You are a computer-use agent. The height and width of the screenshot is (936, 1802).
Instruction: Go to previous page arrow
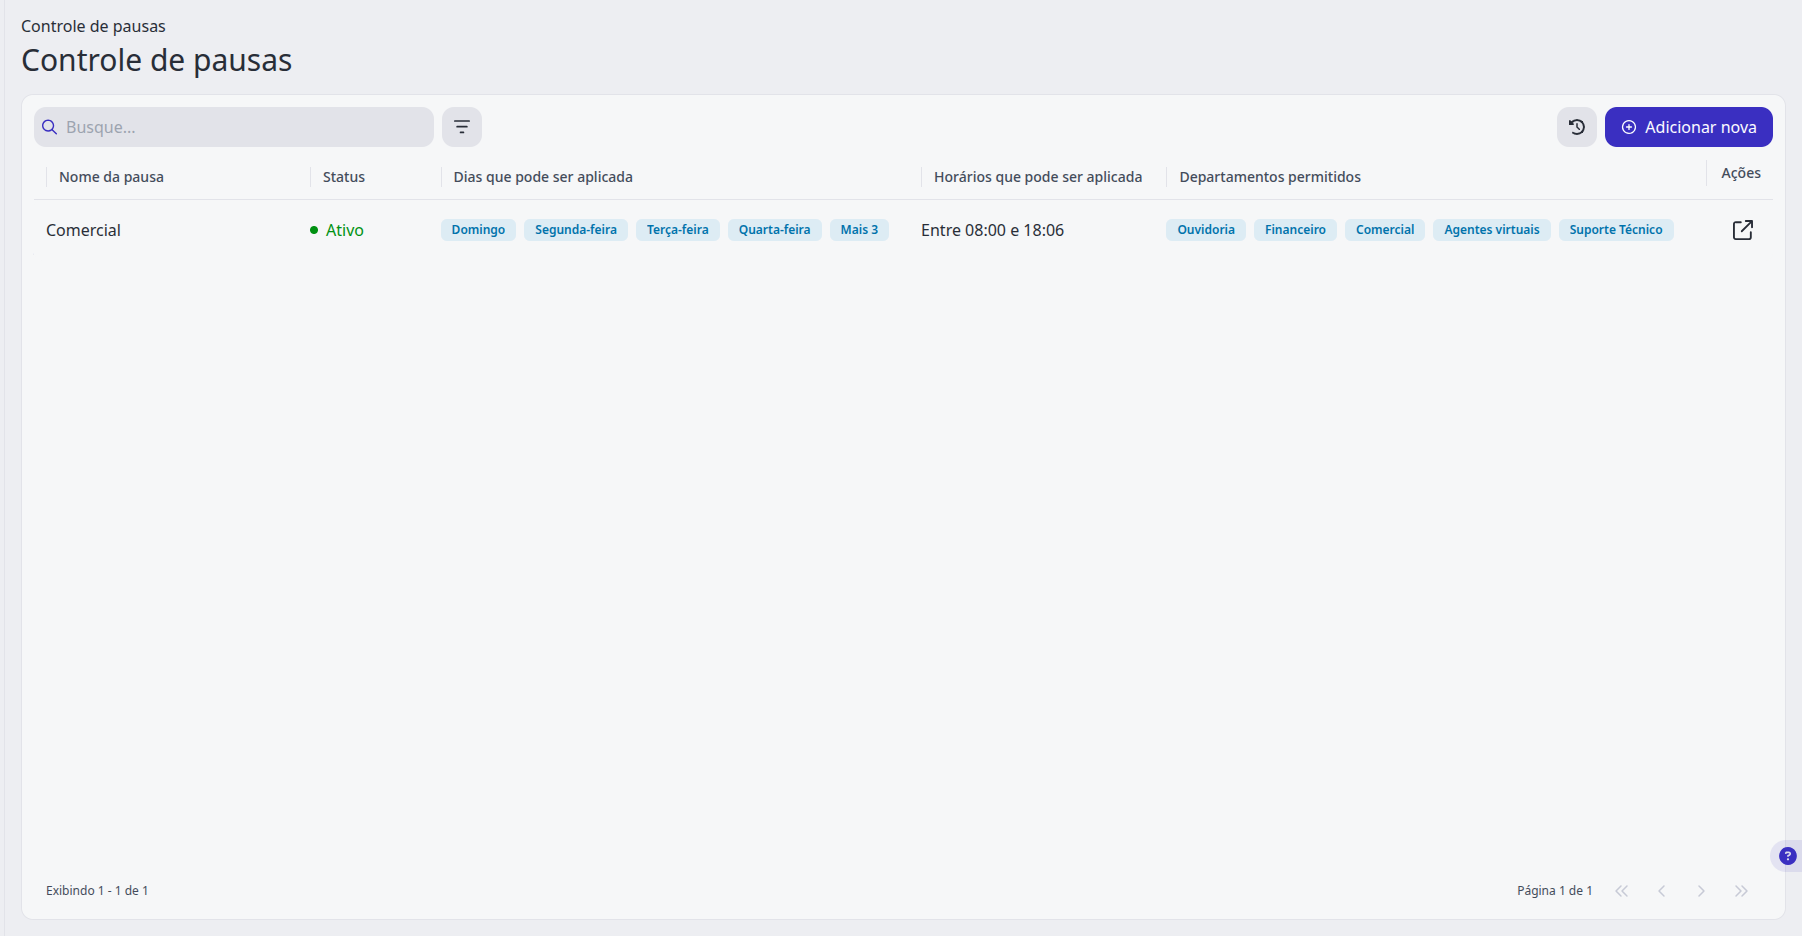coord(1662,891)
